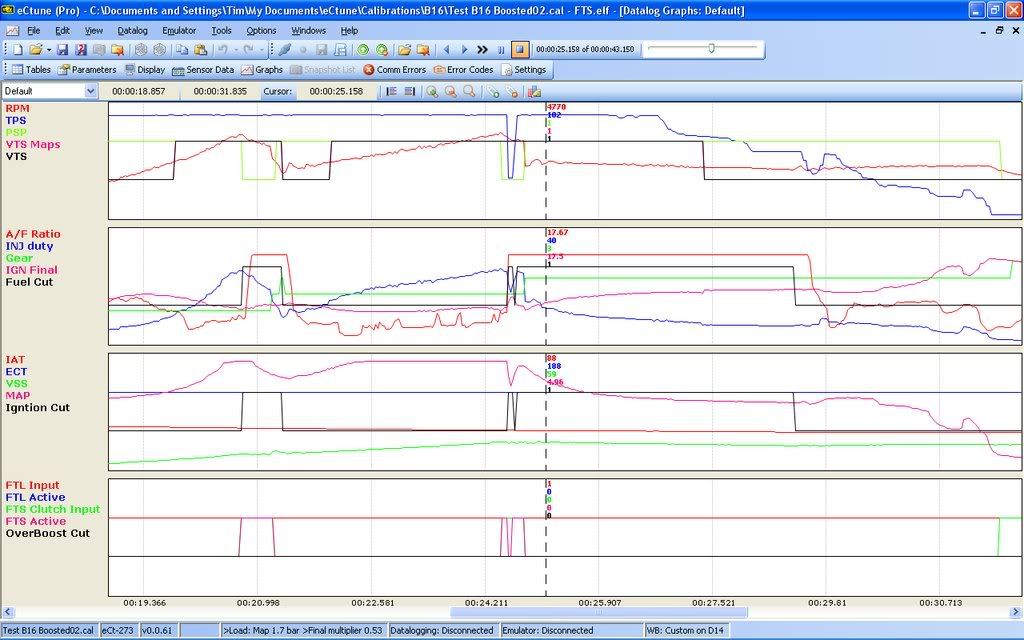Open the File menu
This screenshot has height=640, width=1024.
(x=33, y=31)
